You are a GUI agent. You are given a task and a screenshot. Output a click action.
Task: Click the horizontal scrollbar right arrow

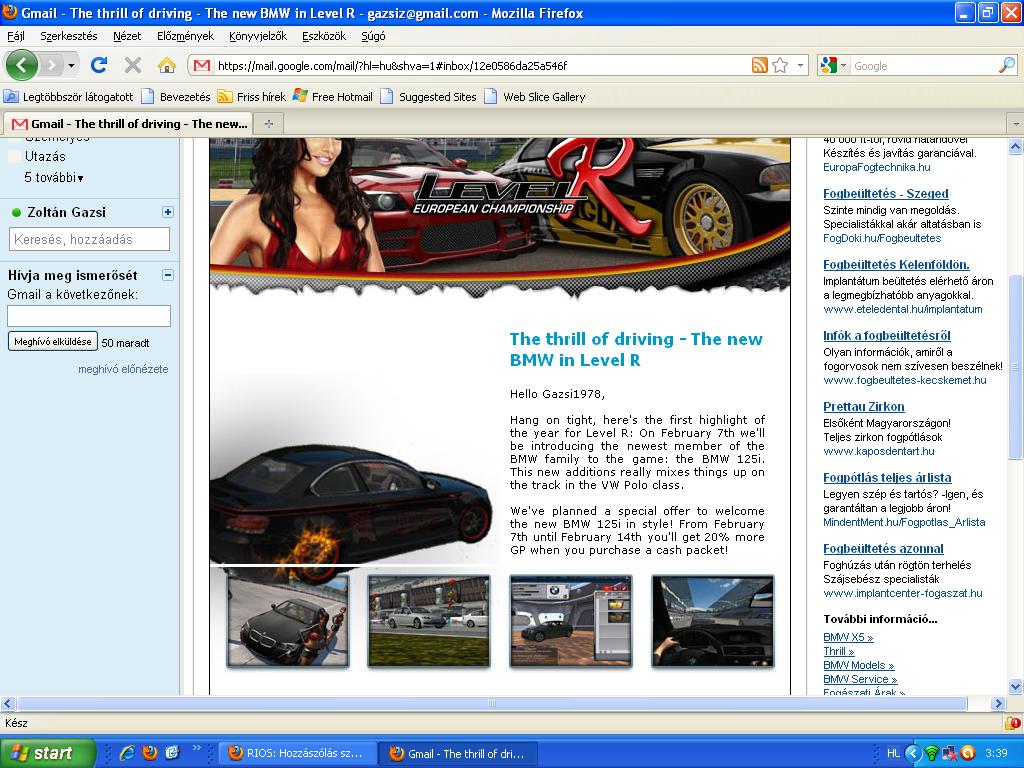tap(998, 703)
